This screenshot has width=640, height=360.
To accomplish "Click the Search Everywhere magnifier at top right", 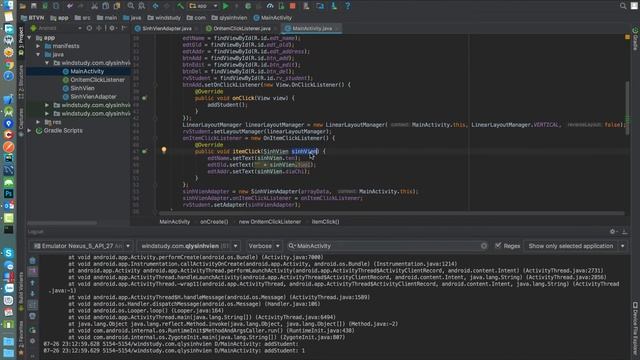I will coord(623,6).
